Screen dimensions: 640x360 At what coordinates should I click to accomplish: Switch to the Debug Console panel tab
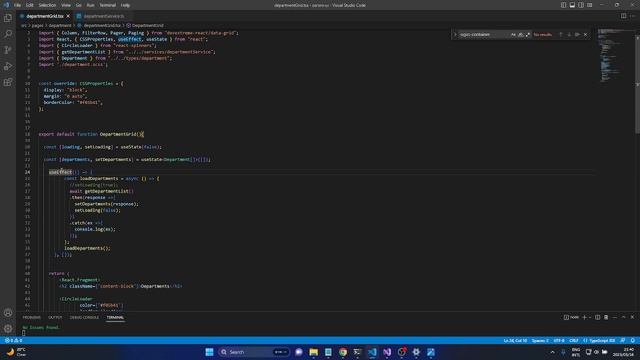[84, 317]
